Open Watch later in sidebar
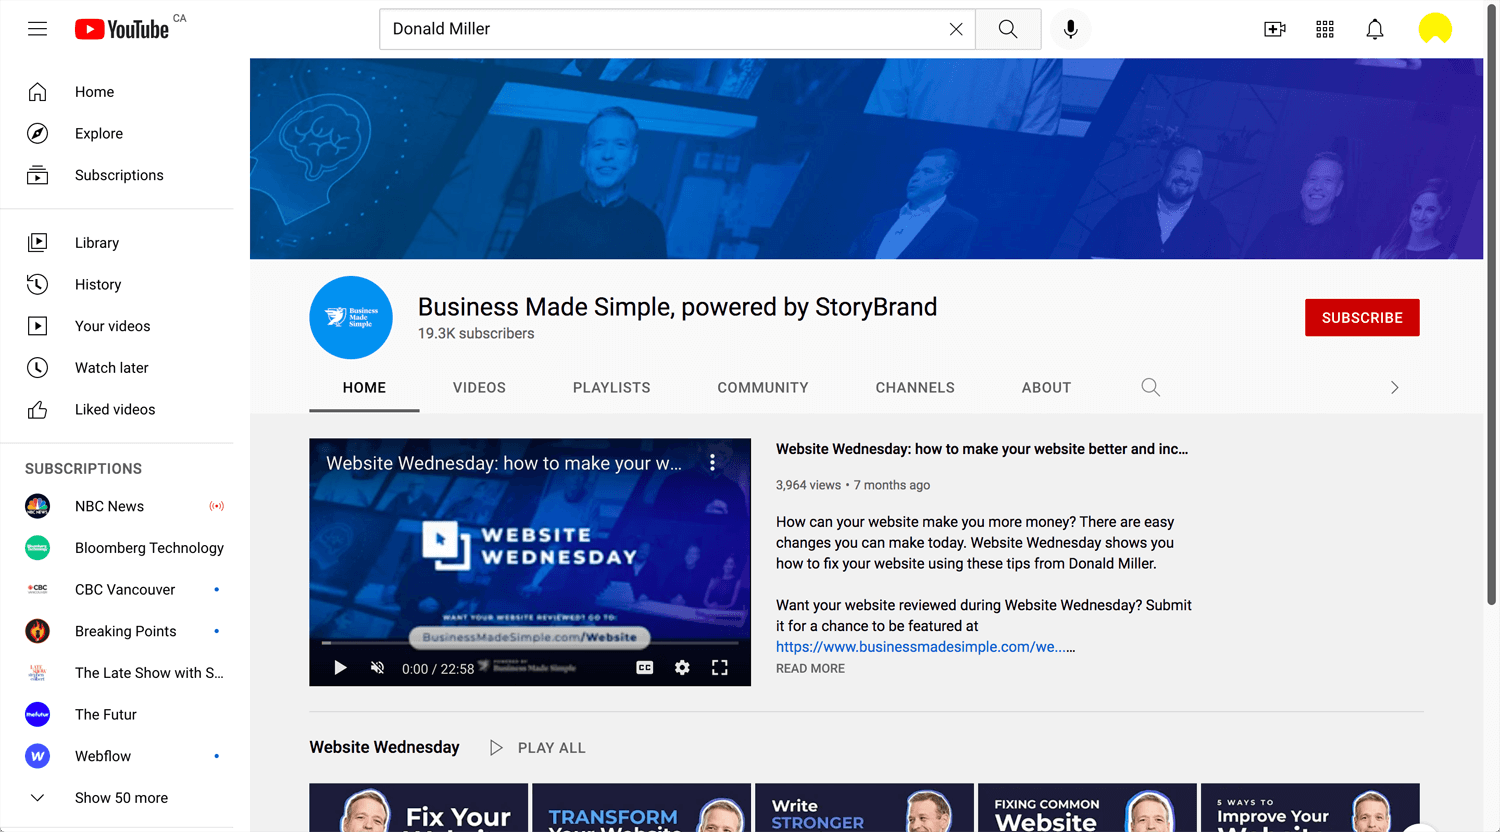The width and height of the screenshot is (1500, 832). 117,368
